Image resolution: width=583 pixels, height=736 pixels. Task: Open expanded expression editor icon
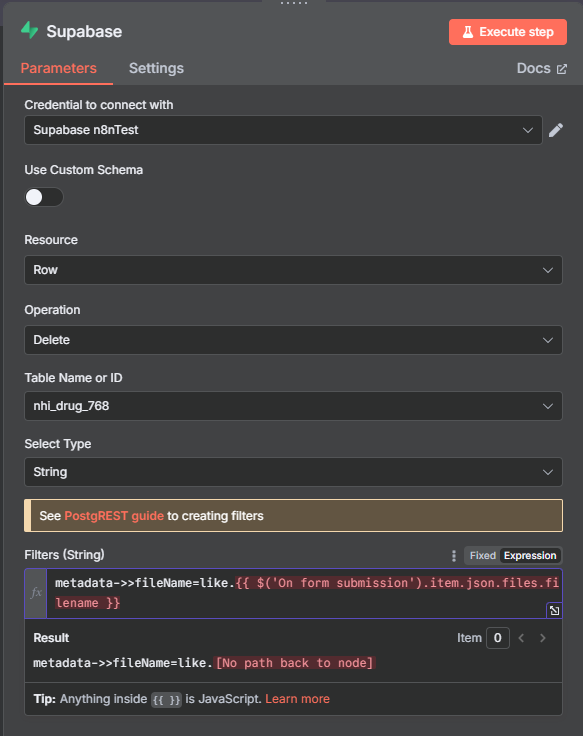coord(554,610)
